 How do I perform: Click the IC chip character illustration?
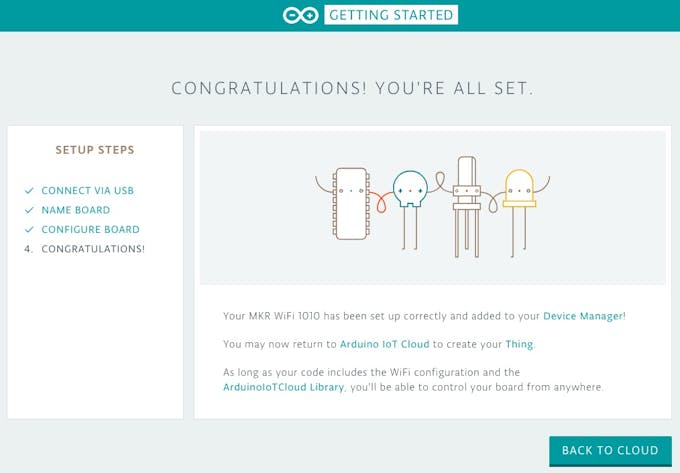pos(351,202)
